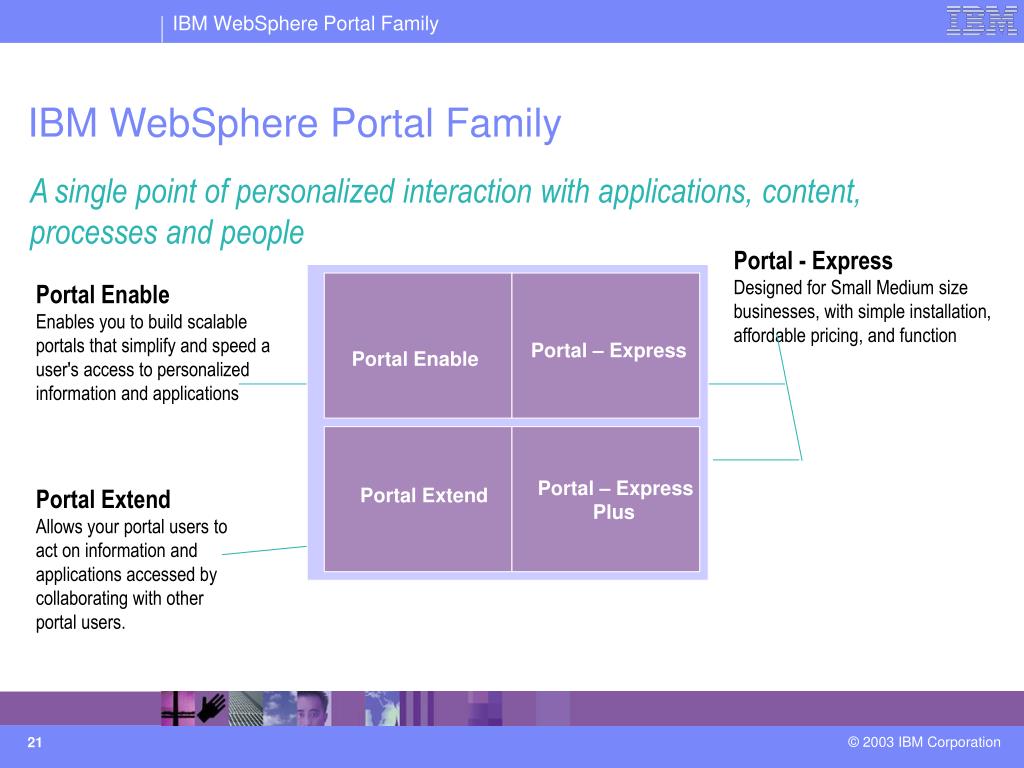Select the Portal – Express purple box
Image resolution: width=1024 pixels, height=768 pixels.
pyautogui.click(x=606, y=345)
